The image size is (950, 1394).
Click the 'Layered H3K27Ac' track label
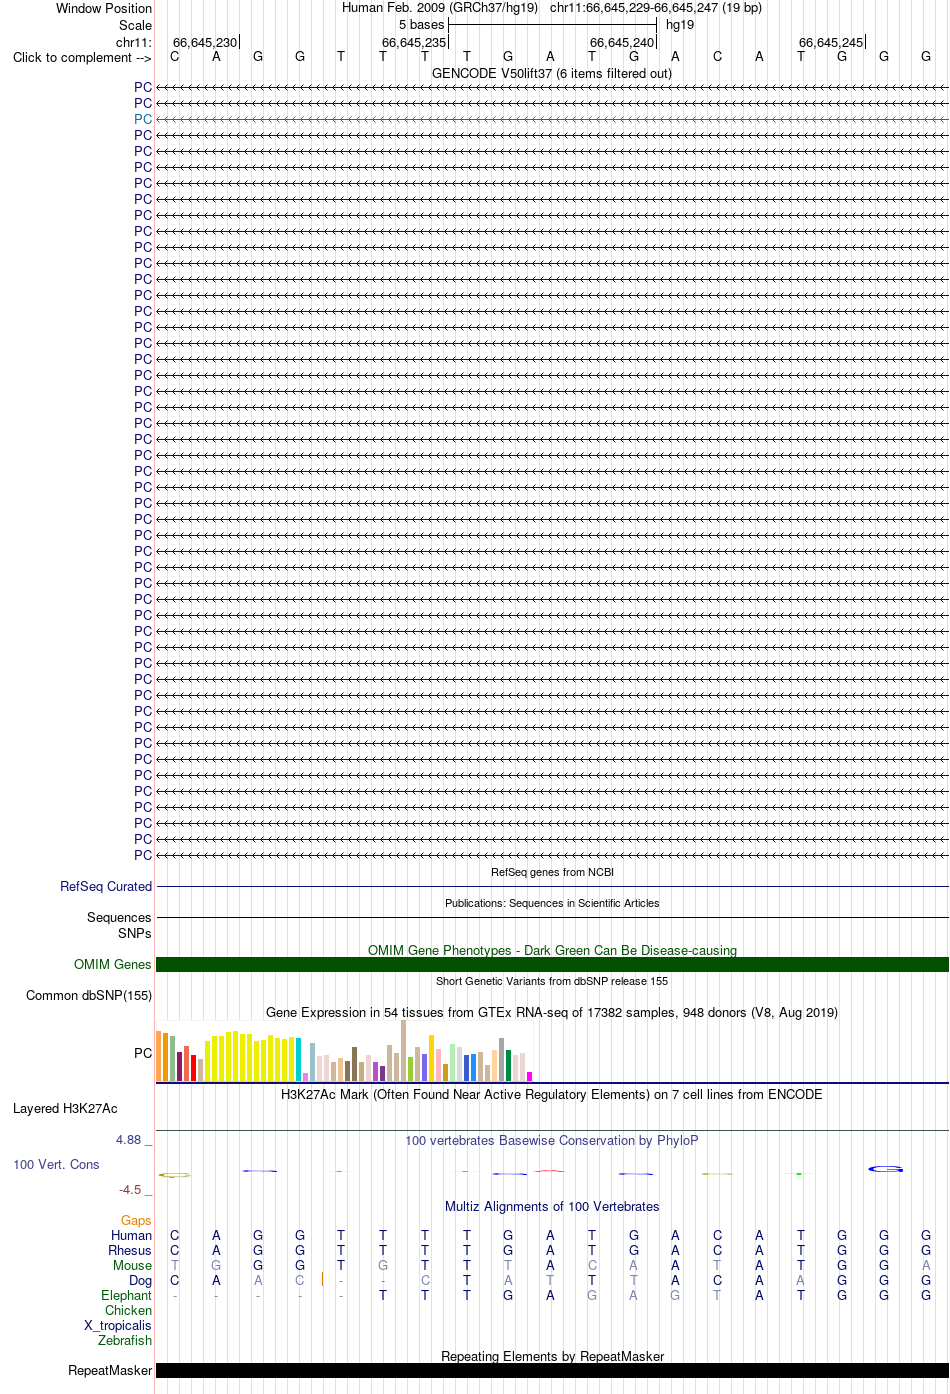65,1108
